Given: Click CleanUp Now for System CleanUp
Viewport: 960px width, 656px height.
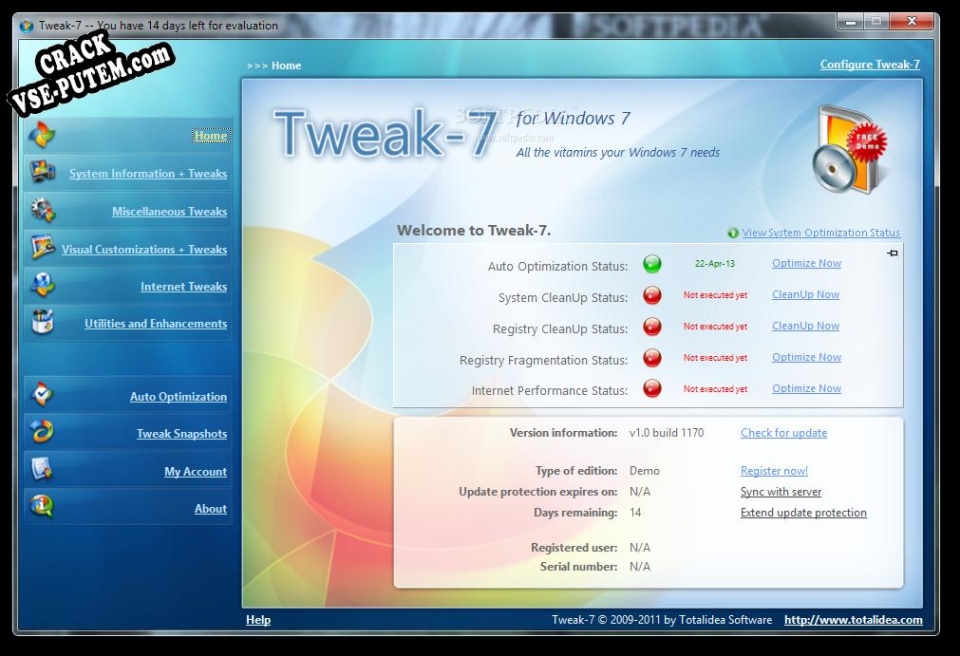Looking at the screenshot, I should [x=806, y=294].
